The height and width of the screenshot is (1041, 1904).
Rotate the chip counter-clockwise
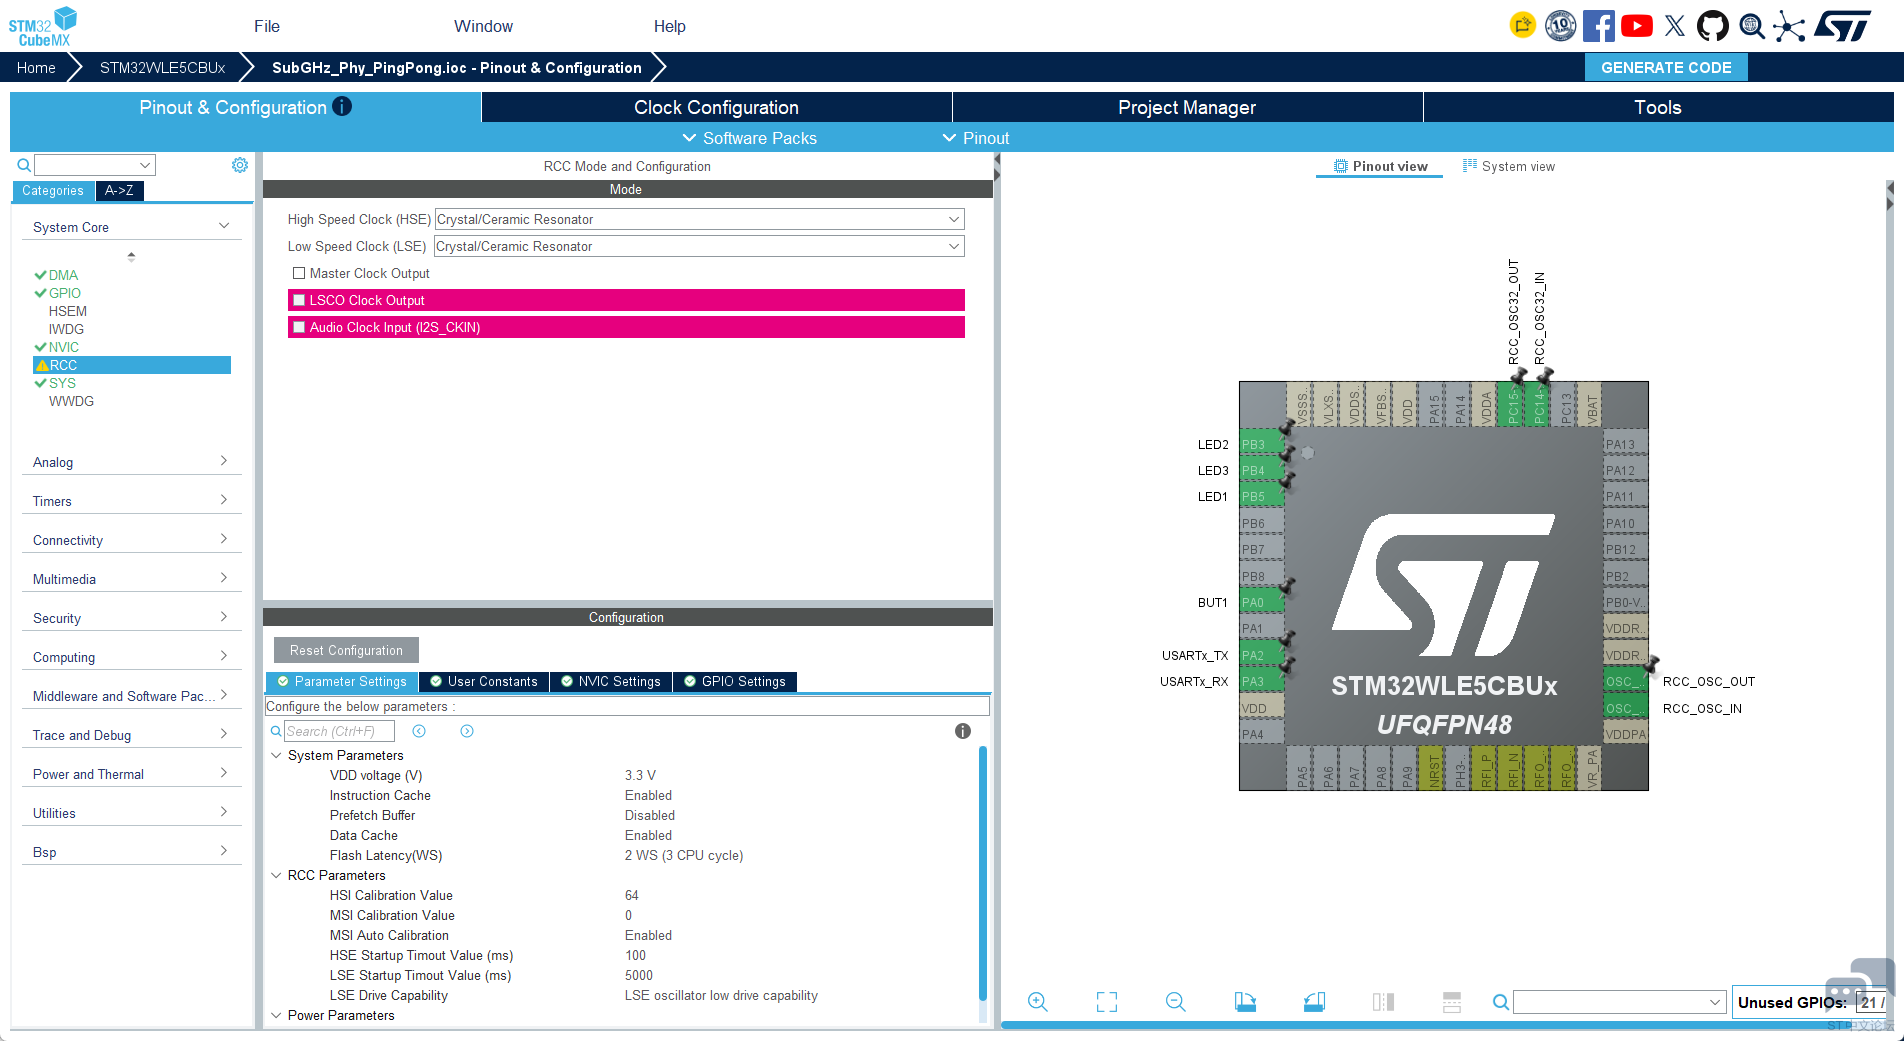pyautogui.click(x=1314, y=1002)
